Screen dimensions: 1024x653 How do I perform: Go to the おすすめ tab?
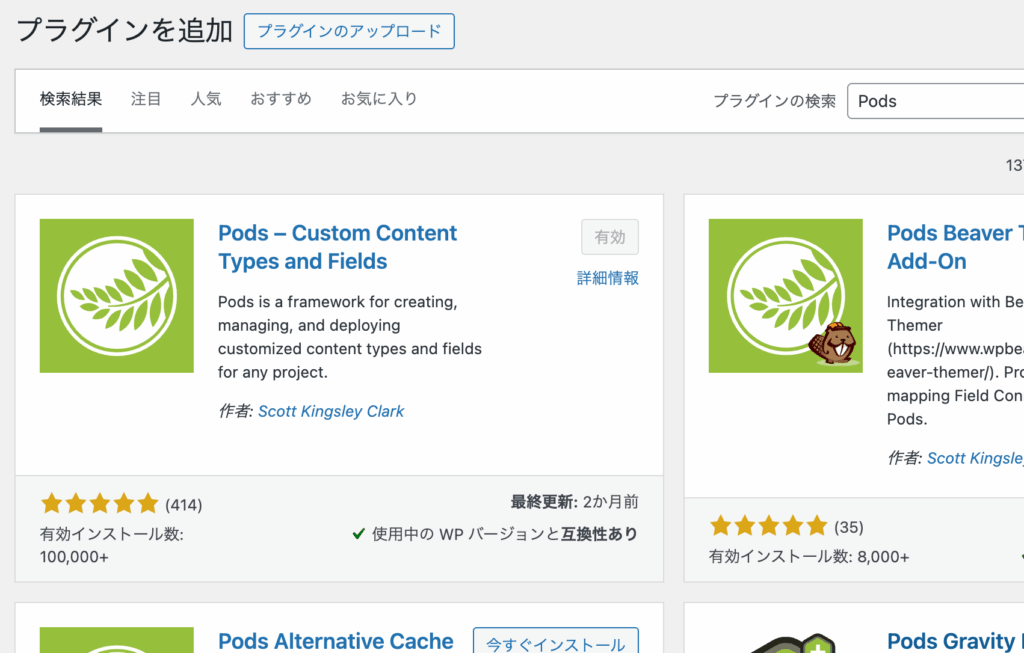[281, 99]
